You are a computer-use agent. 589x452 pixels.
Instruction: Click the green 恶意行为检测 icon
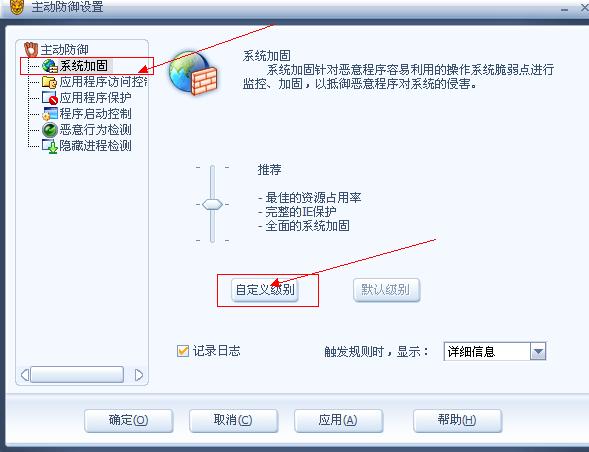pos(50,130)
